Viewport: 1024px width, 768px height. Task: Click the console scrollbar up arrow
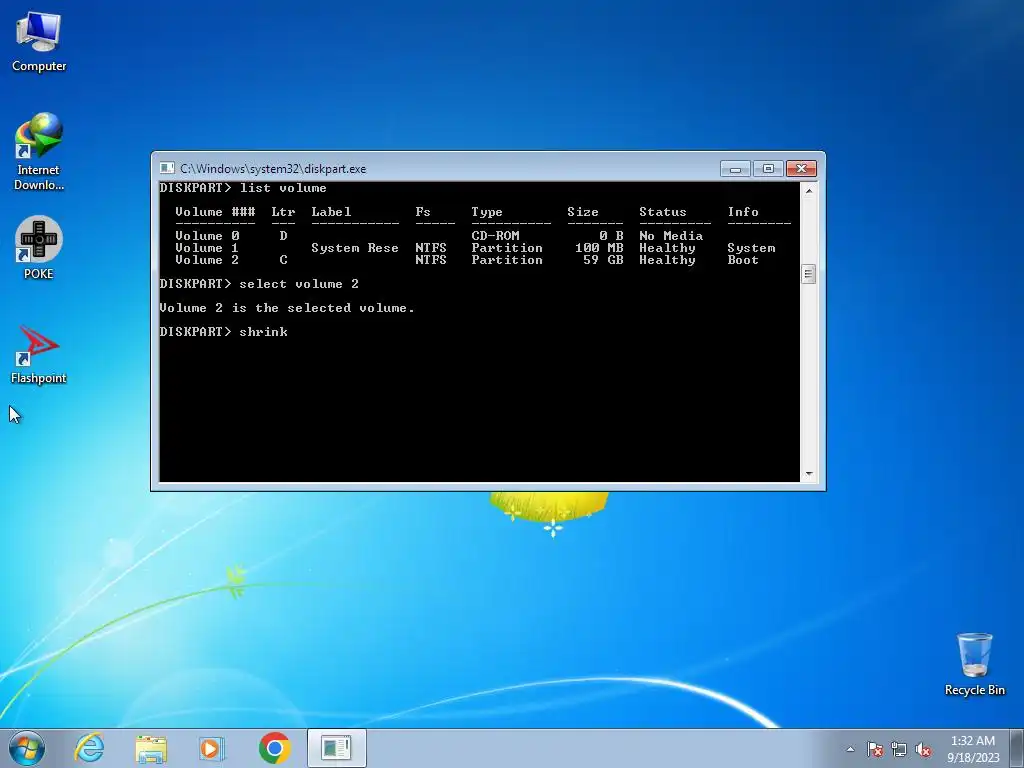808,191
